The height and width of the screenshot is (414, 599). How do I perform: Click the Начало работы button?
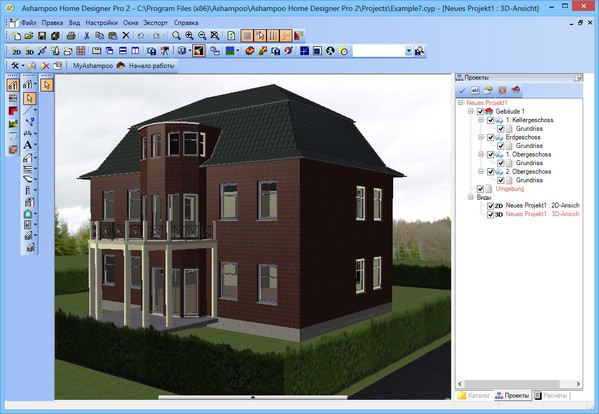point(147,66)
